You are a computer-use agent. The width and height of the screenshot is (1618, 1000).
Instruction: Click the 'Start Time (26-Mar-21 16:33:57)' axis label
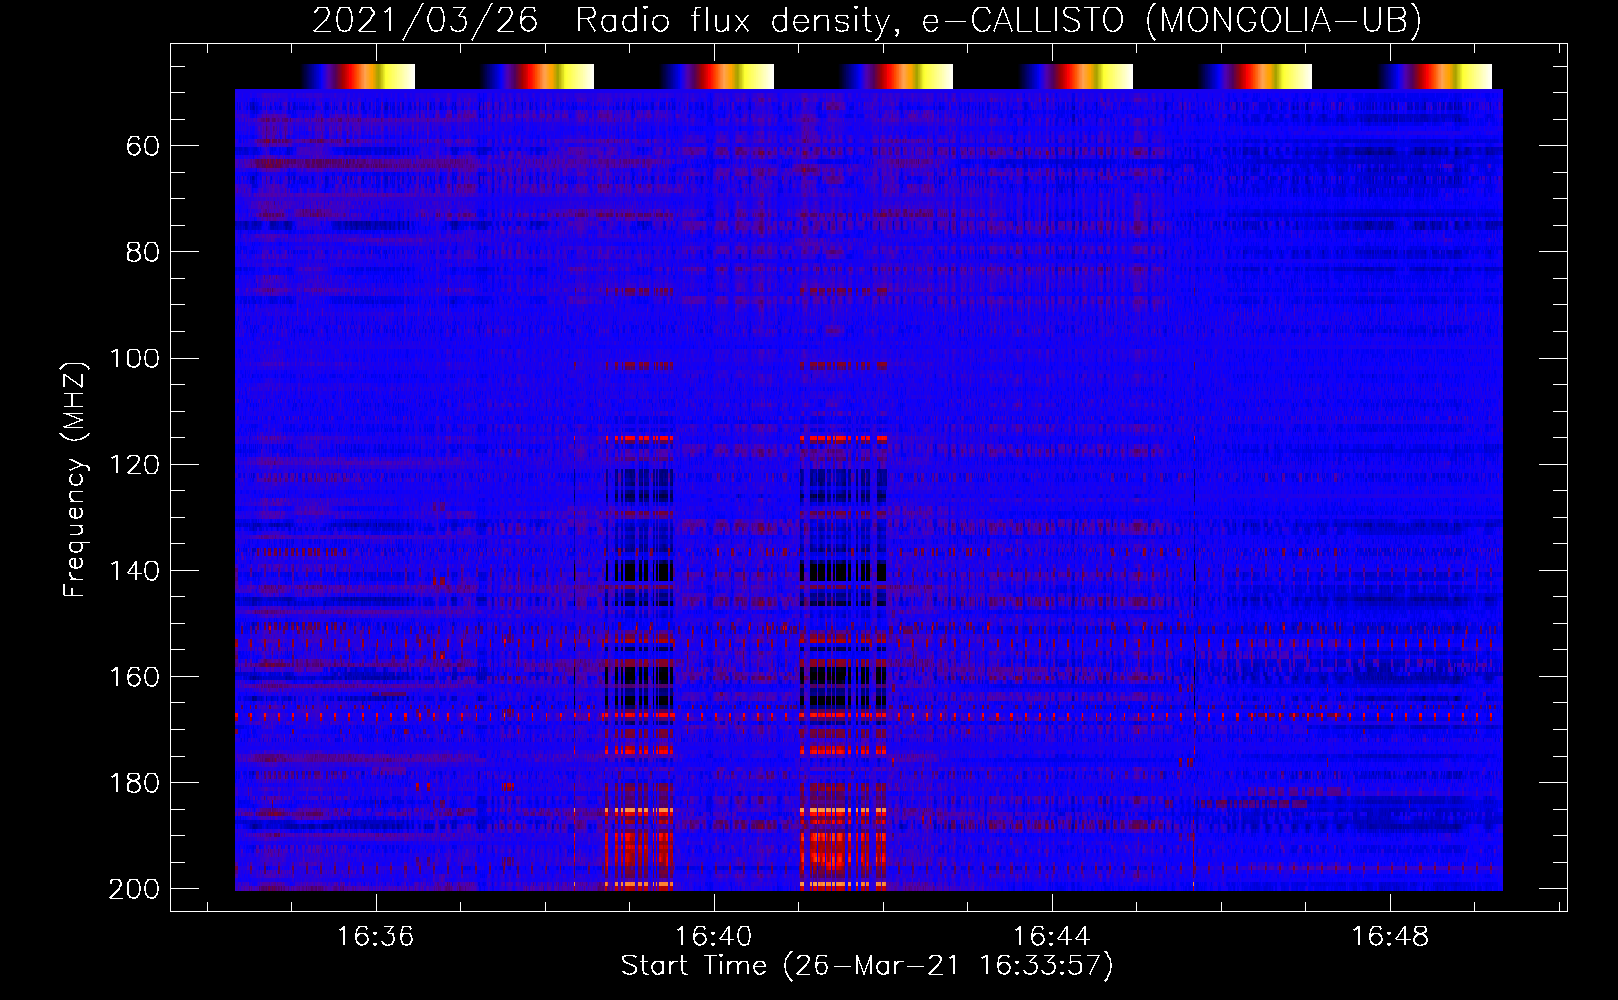click(x=867, y=965)
